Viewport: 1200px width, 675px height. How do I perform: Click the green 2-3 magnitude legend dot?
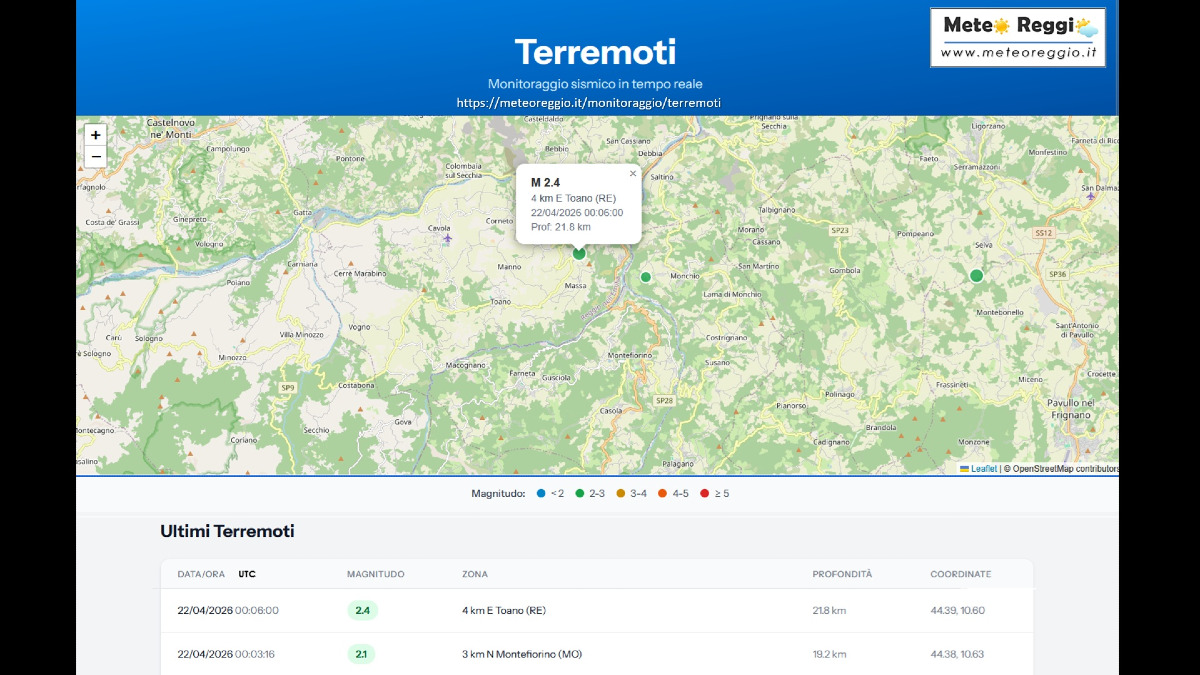click(579, 493)
